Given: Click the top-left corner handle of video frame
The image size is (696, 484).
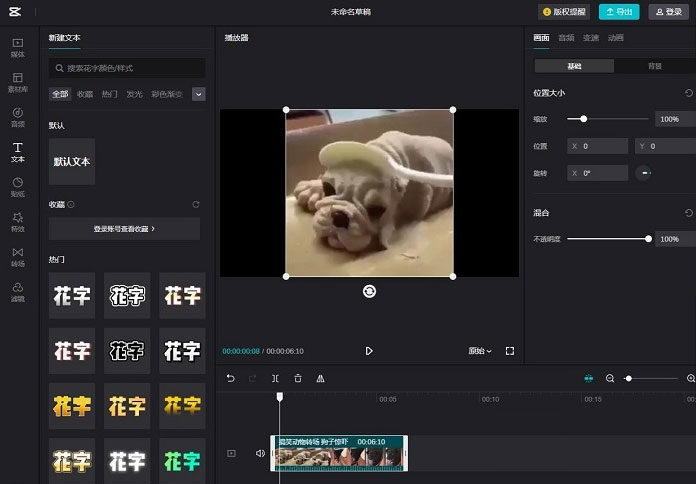Looking at the screenshot, I should 286,110.
